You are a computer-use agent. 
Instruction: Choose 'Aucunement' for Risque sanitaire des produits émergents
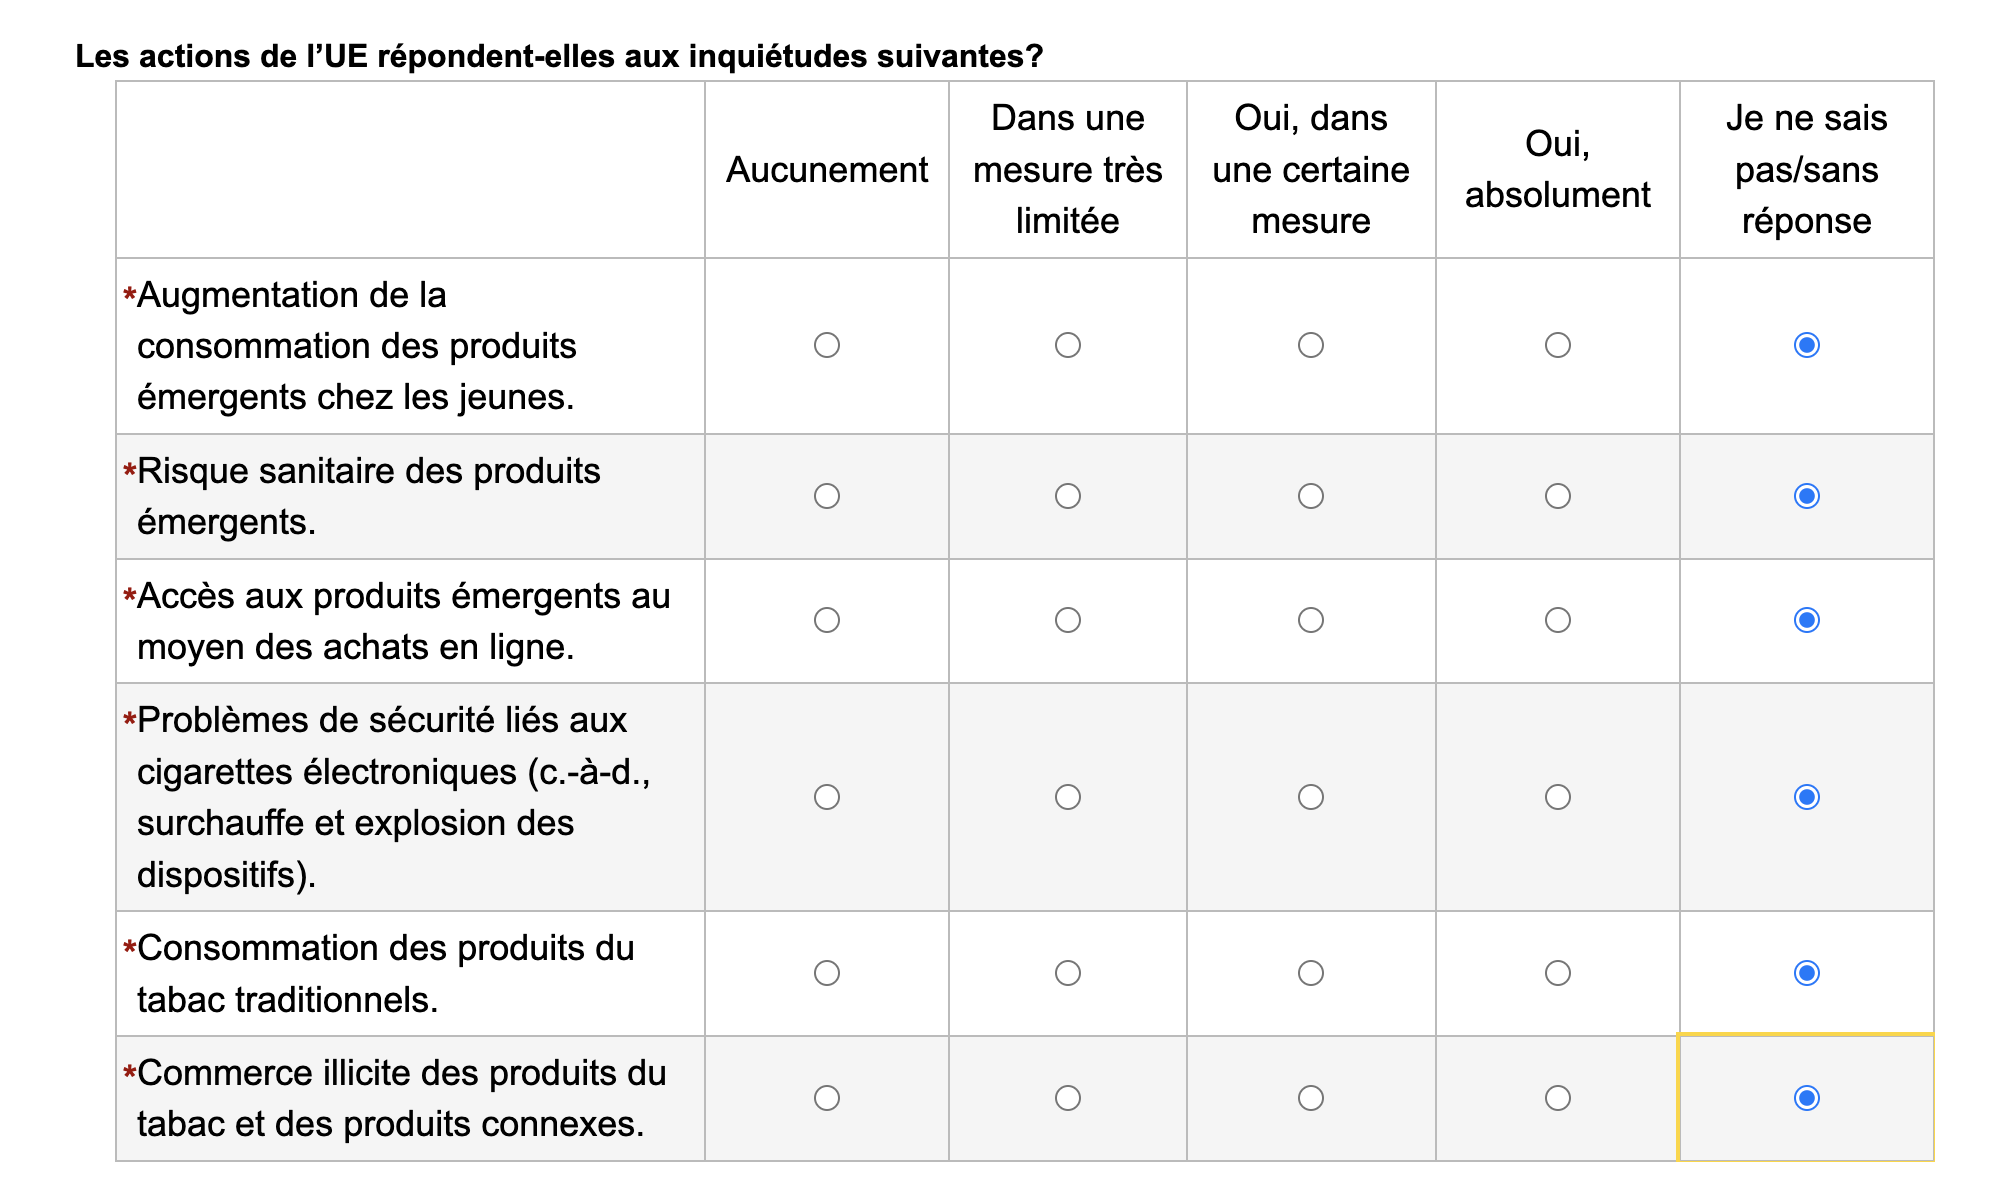coord(827,496)
